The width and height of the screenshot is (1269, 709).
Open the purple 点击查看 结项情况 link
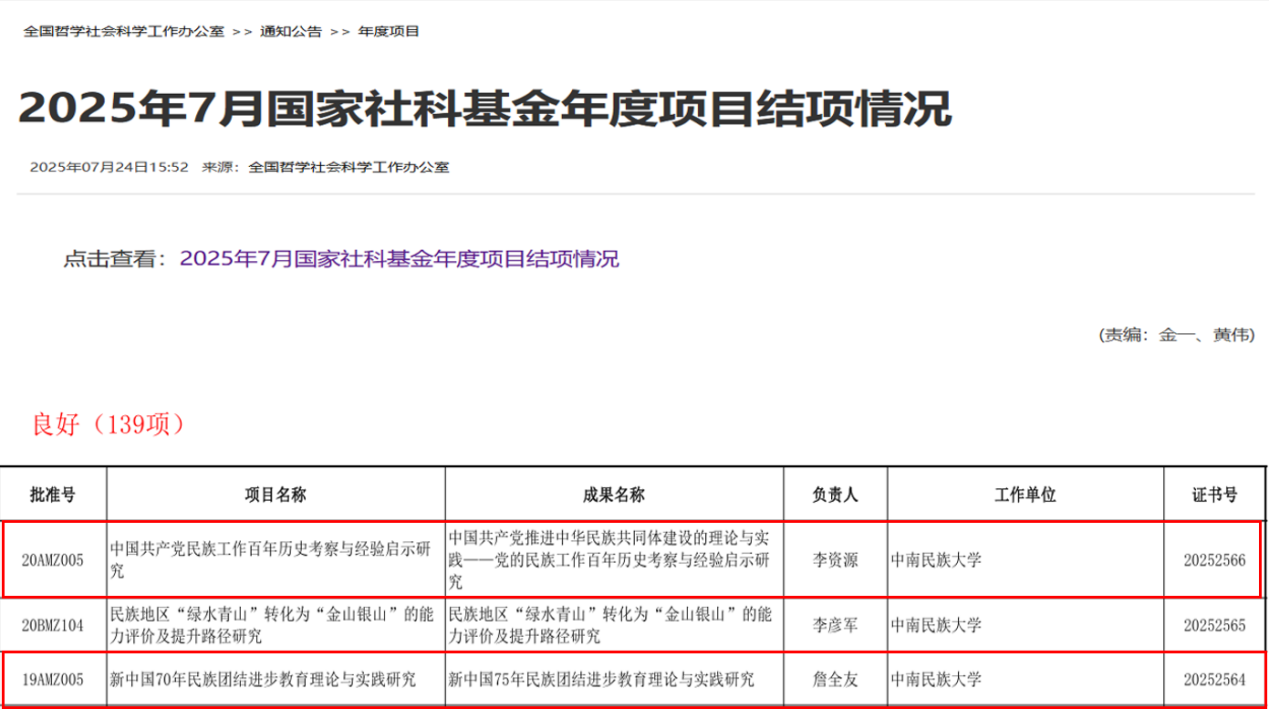pos(399,259)
